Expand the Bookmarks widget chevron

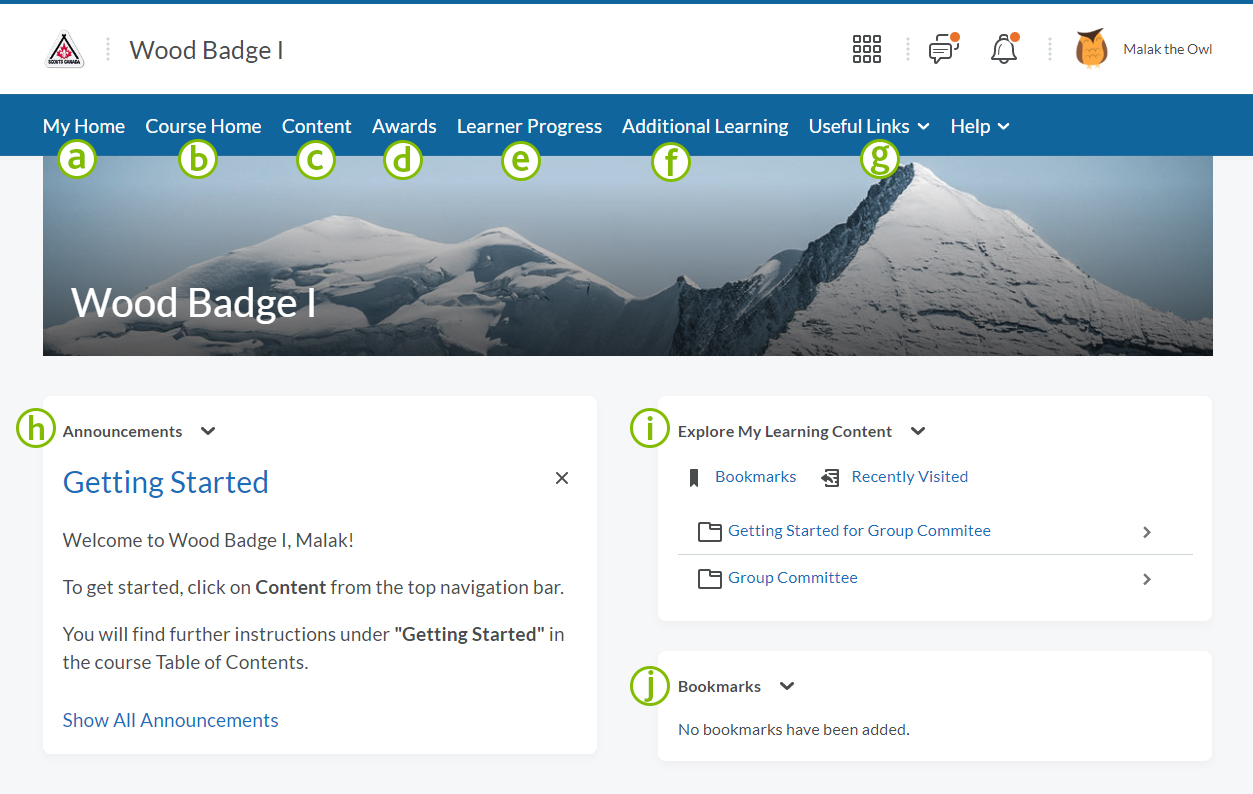(787, 686)
